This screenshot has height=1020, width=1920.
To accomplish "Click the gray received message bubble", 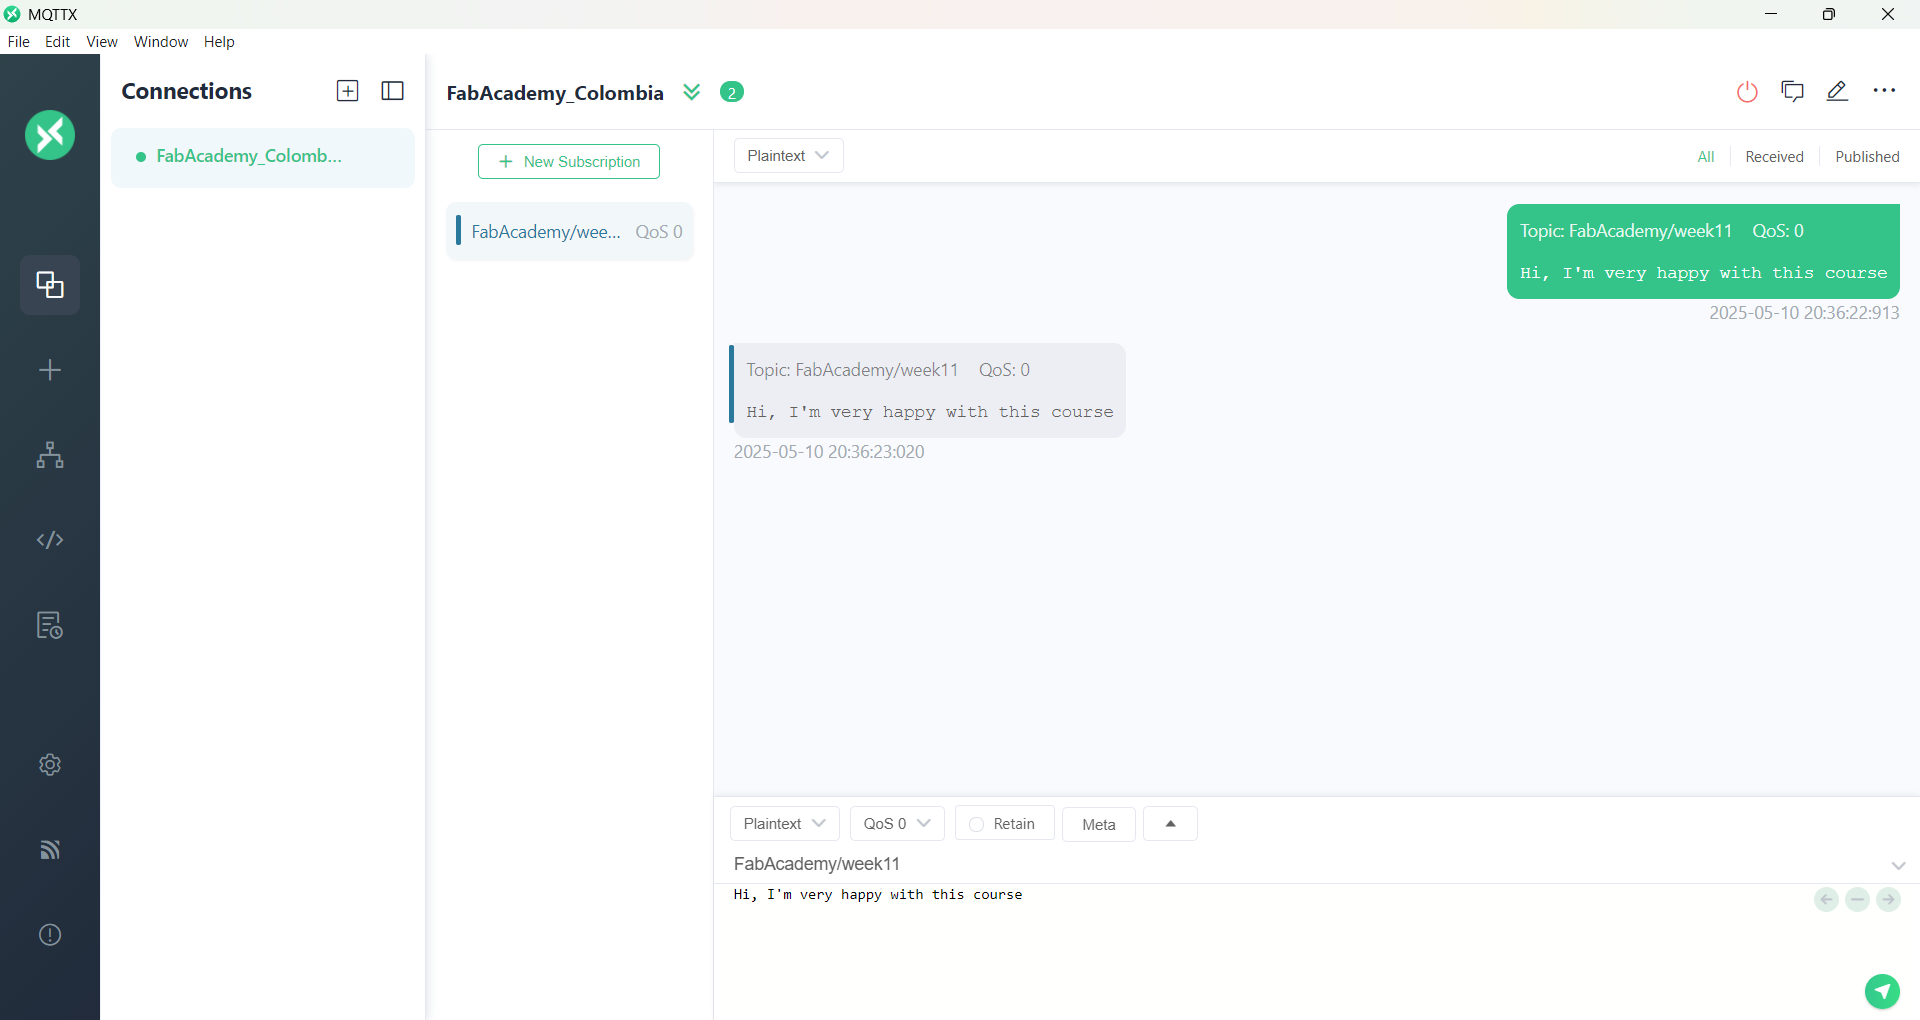I will (x=928, y=391).
